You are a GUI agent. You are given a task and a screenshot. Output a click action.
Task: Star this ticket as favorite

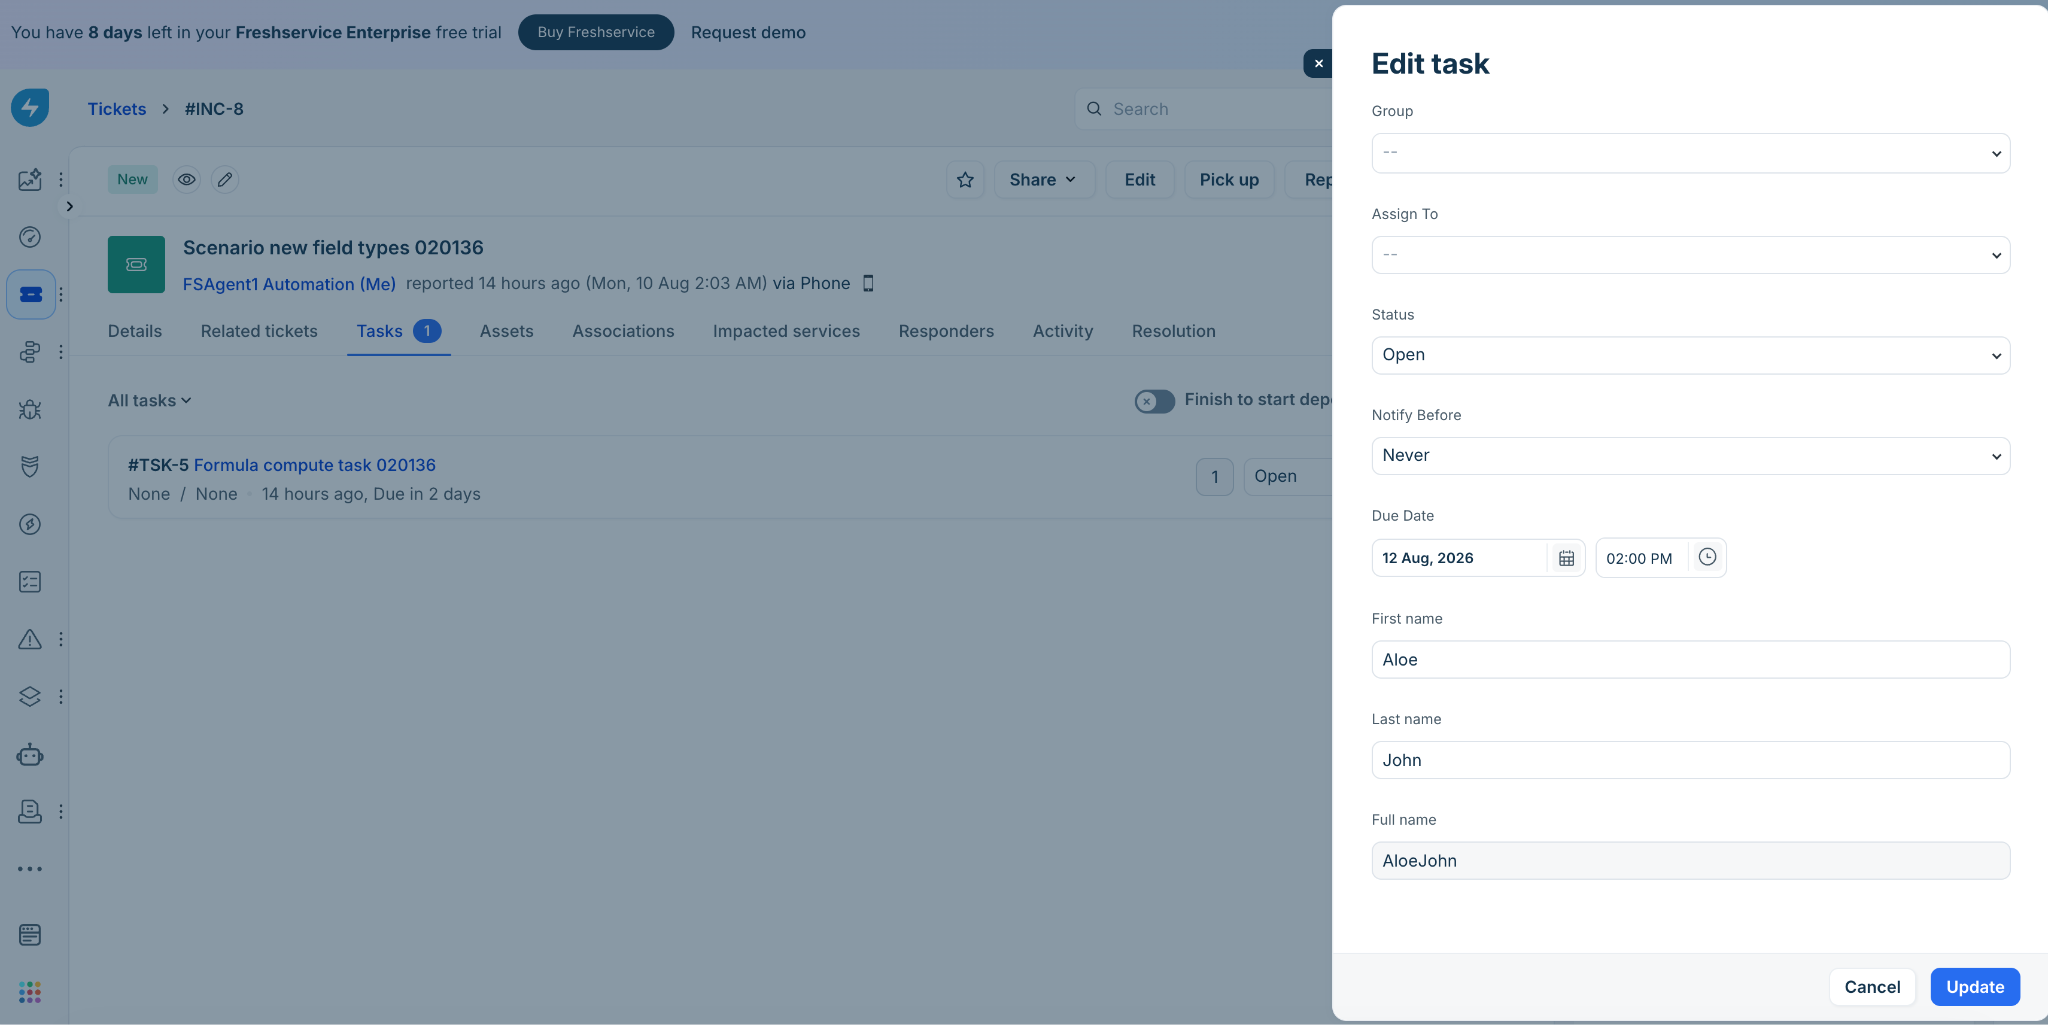(965, 180)
